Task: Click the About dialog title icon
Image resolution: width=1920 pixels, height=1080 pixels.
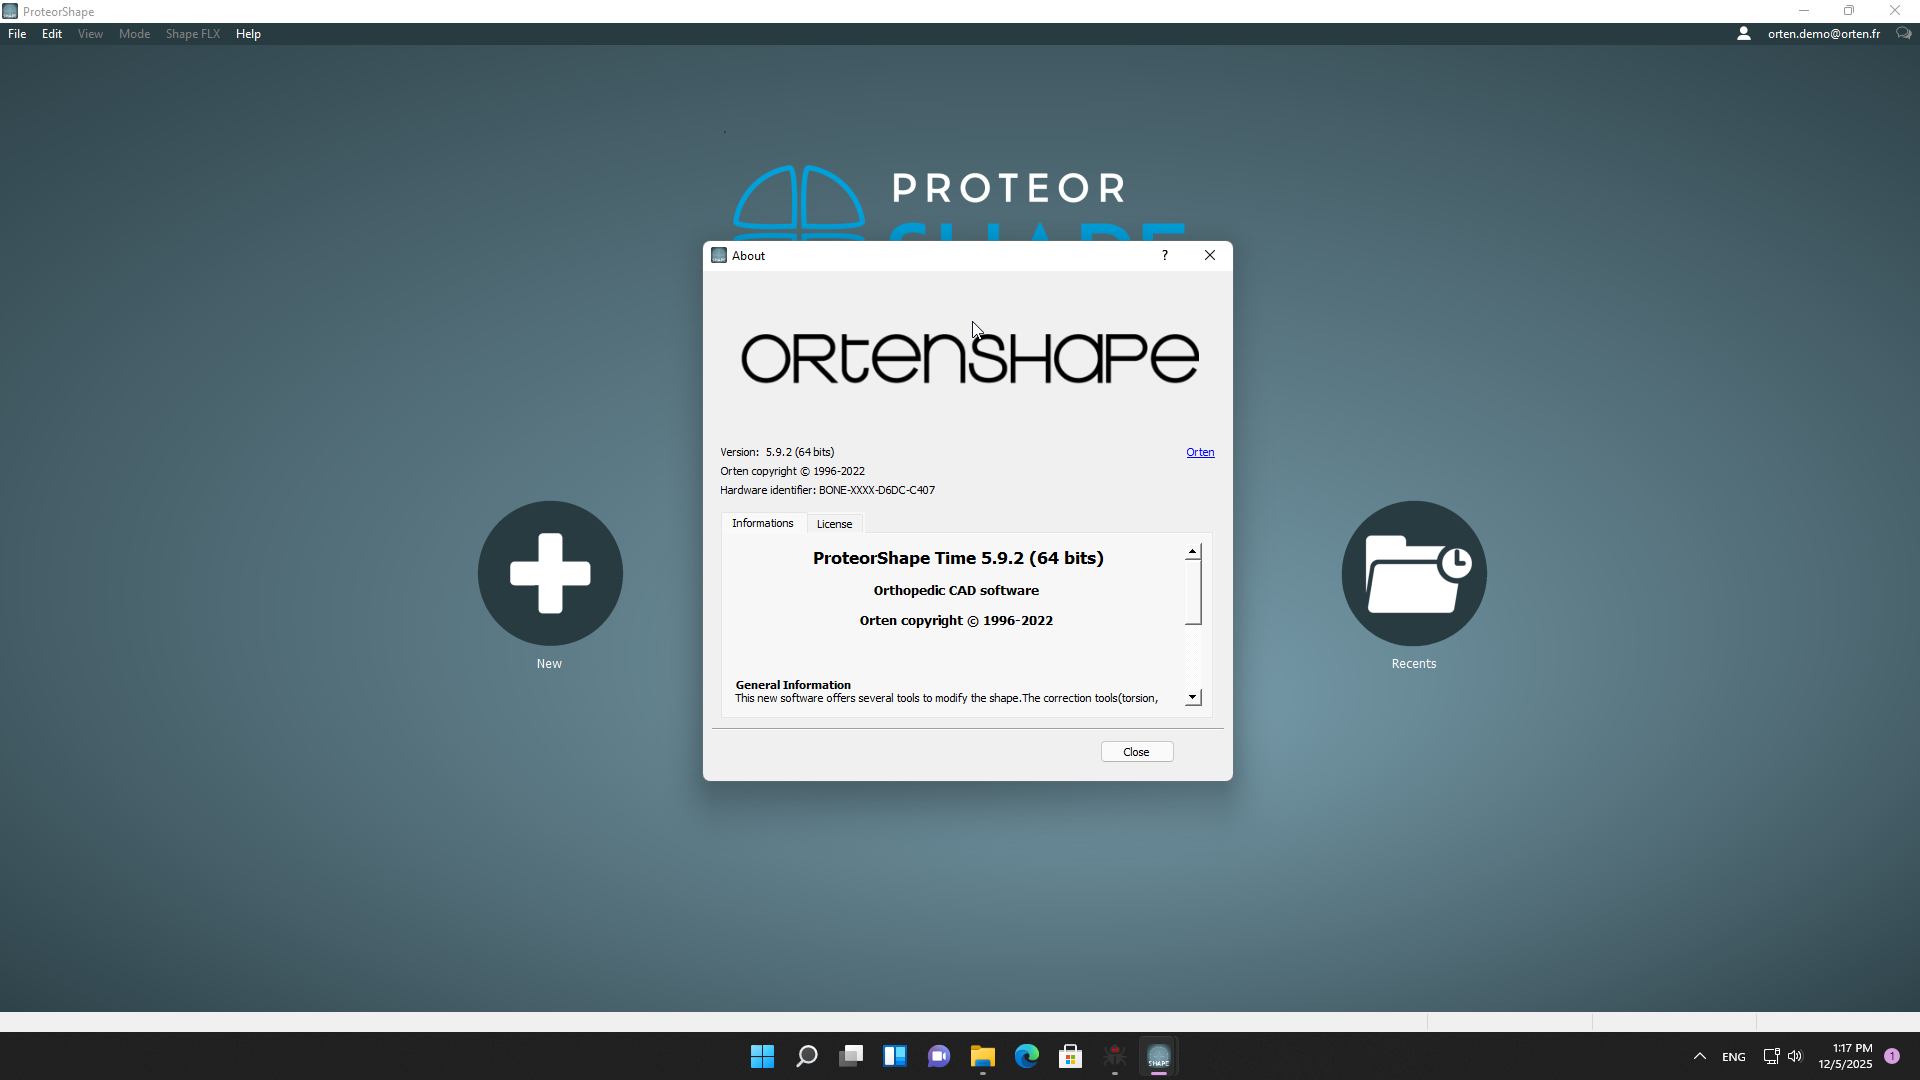Action: pos(719,256)
